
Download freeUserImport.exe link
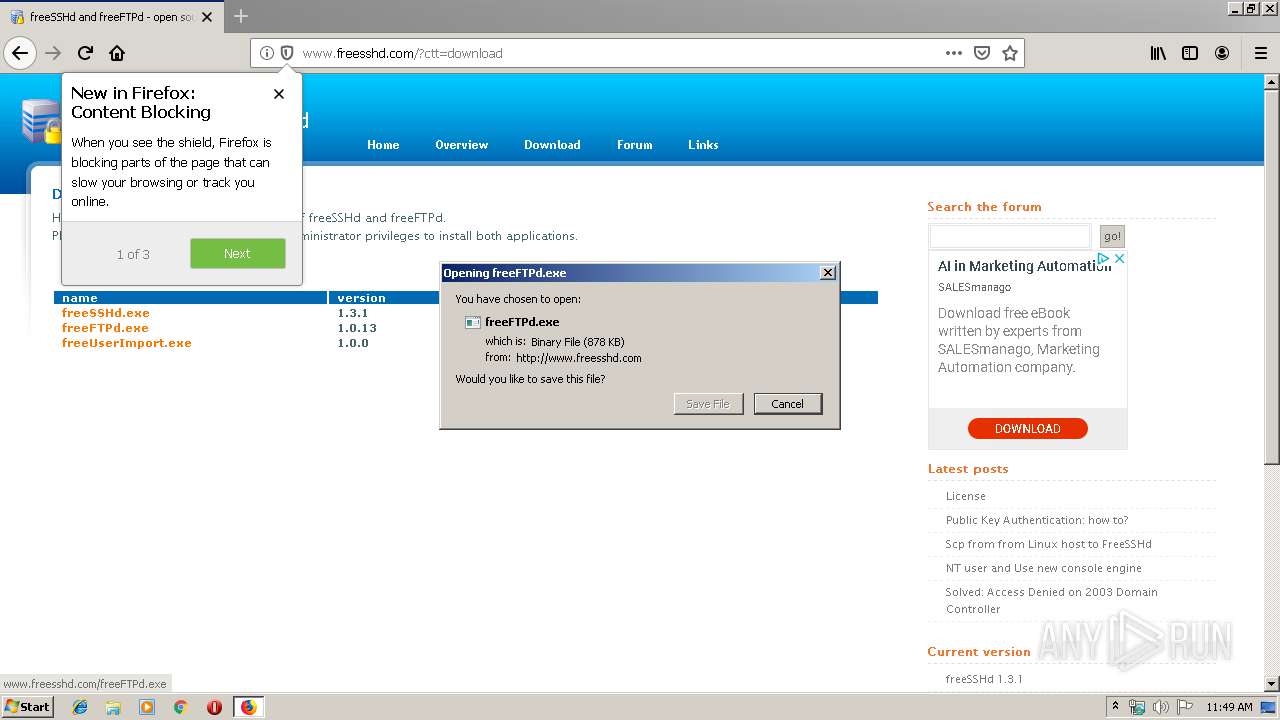127,343
